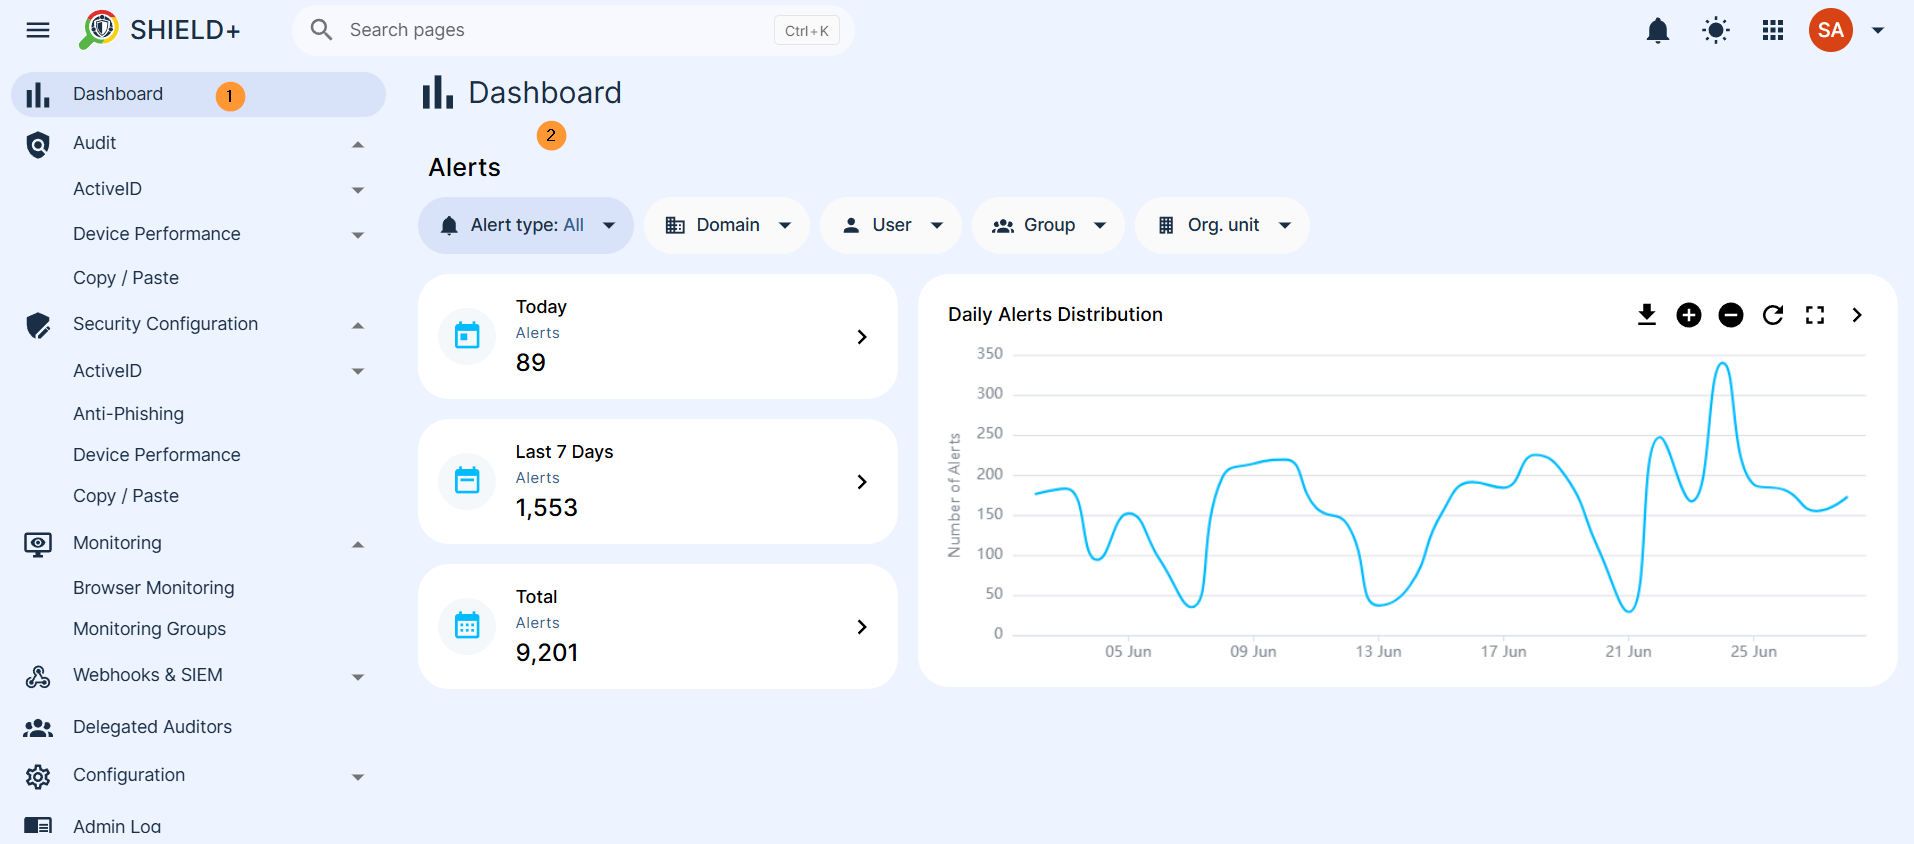
Task: Open Copy / Paste under Audit
Action: click(126, 278)
